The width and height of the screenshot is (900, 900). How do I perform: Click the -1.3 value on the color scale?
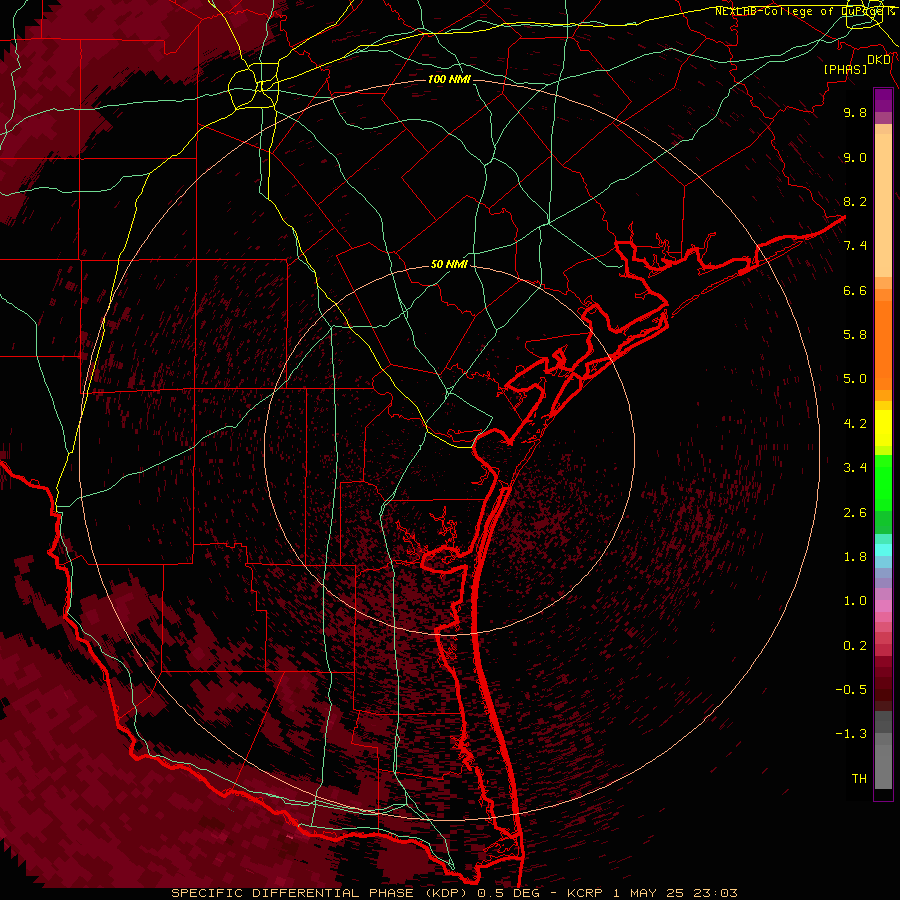851,734
